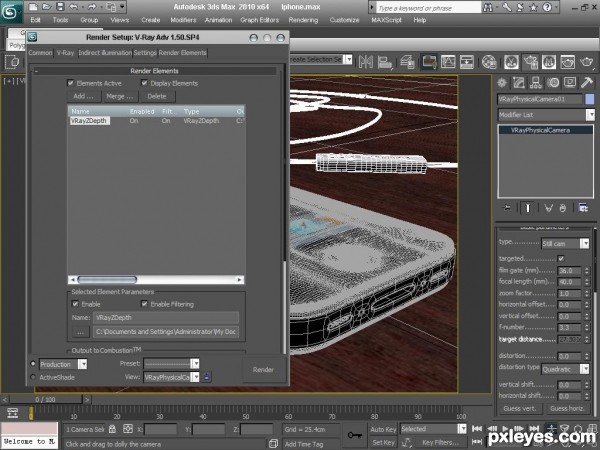Image resolution: width=600 pixels, height=450 pixels.
Task: Click the Add... render element button
Action: coord(83,96)
